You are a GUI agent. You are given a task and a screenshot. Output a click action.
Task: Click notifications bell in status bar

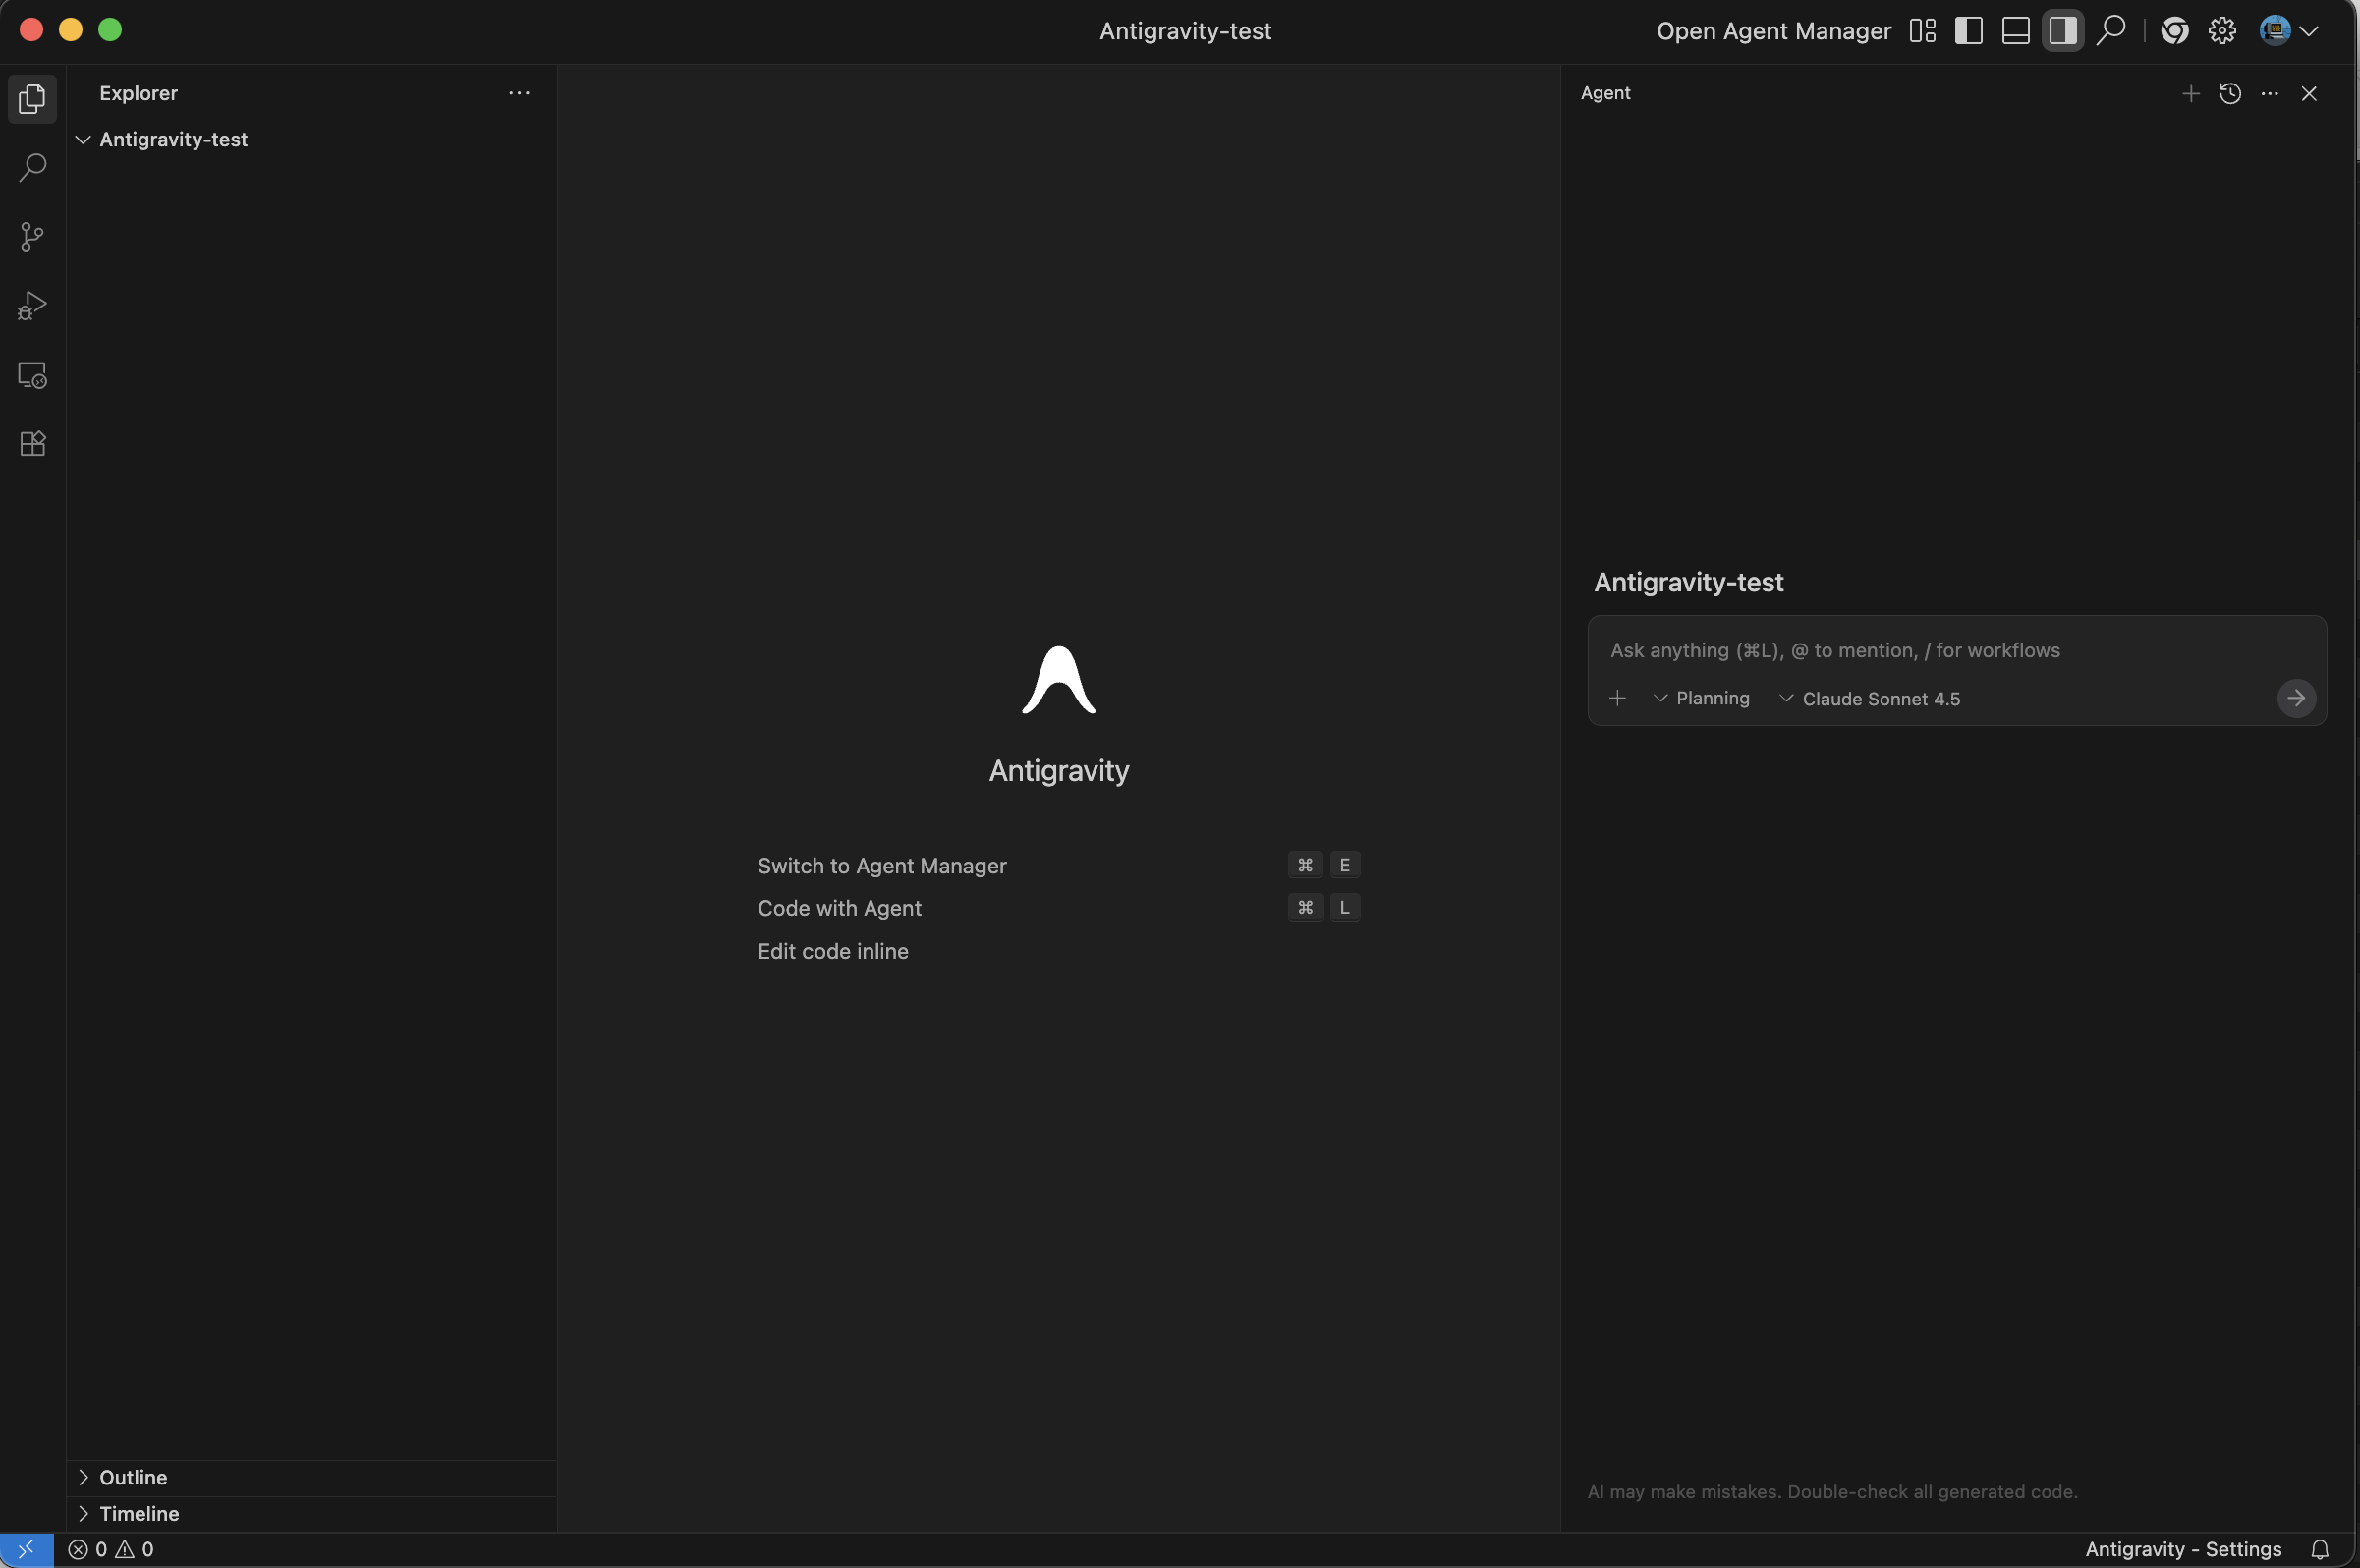[x=2320, y=1549]
